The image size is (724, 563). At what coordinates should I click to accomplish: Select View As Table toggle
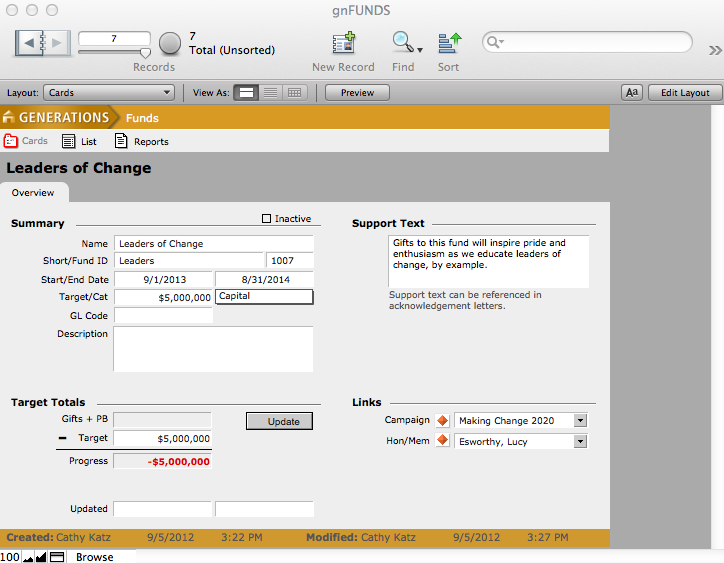(294, 93)
